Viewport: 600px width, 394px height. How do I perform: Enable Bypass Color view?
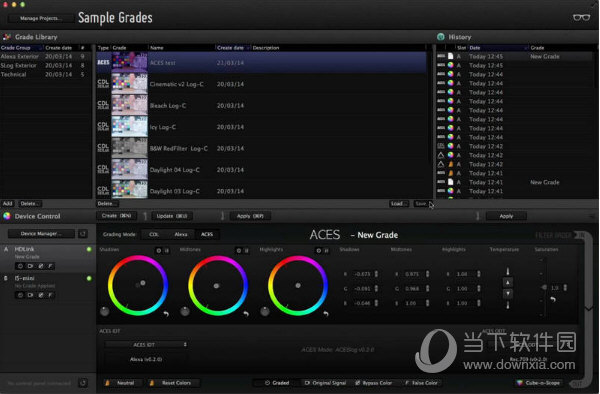tap(374, 383)
